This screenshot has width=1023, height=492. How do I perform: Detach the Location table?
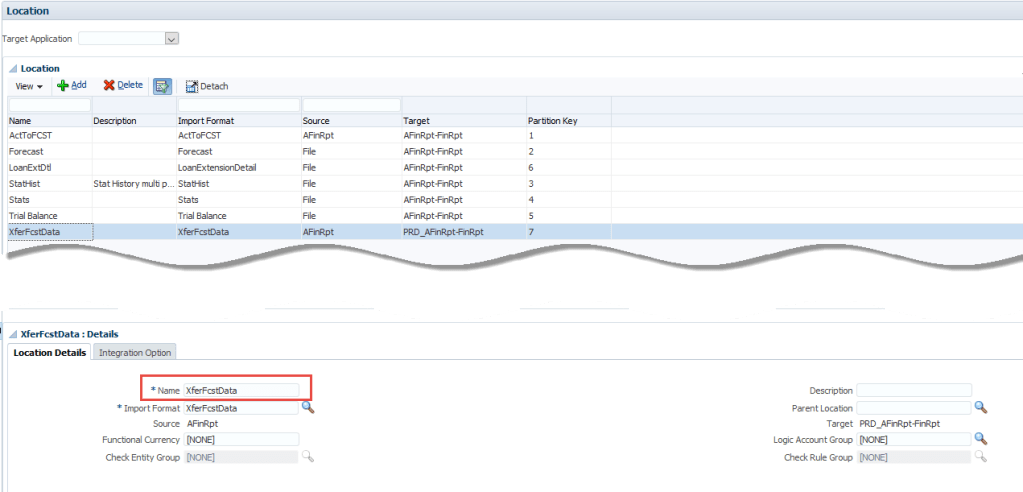click(x=207, y=86)
